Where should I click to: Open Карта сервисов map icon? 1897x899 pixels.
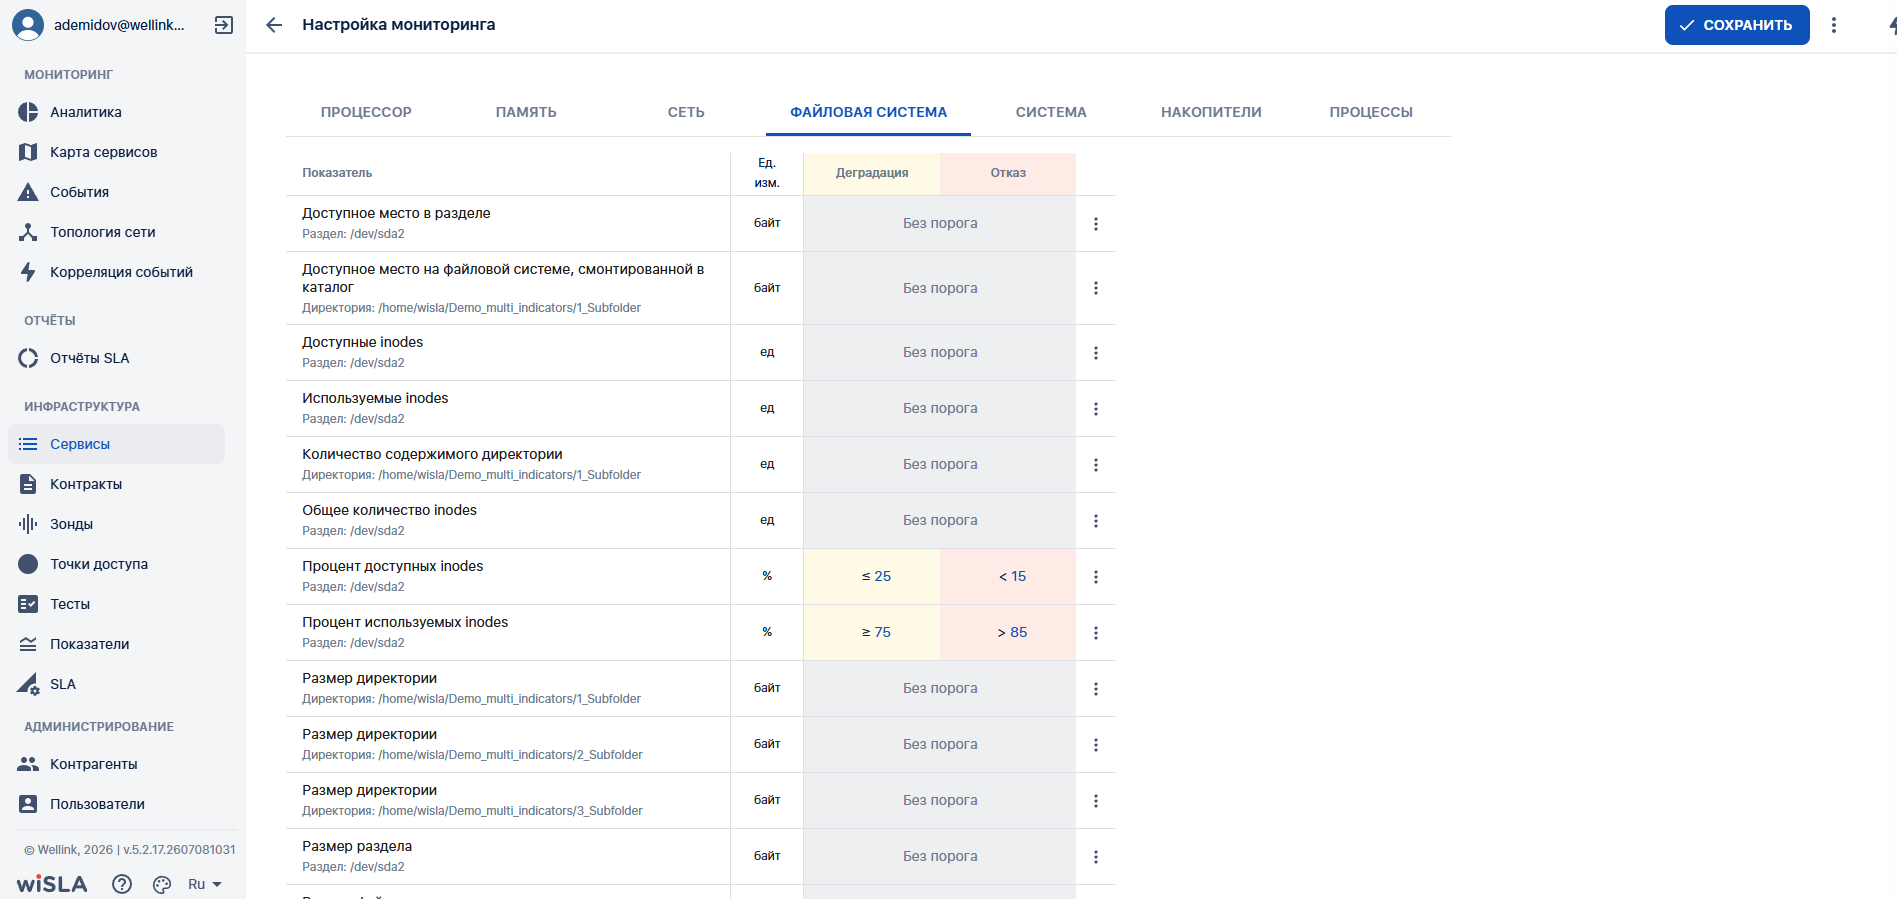28,152
